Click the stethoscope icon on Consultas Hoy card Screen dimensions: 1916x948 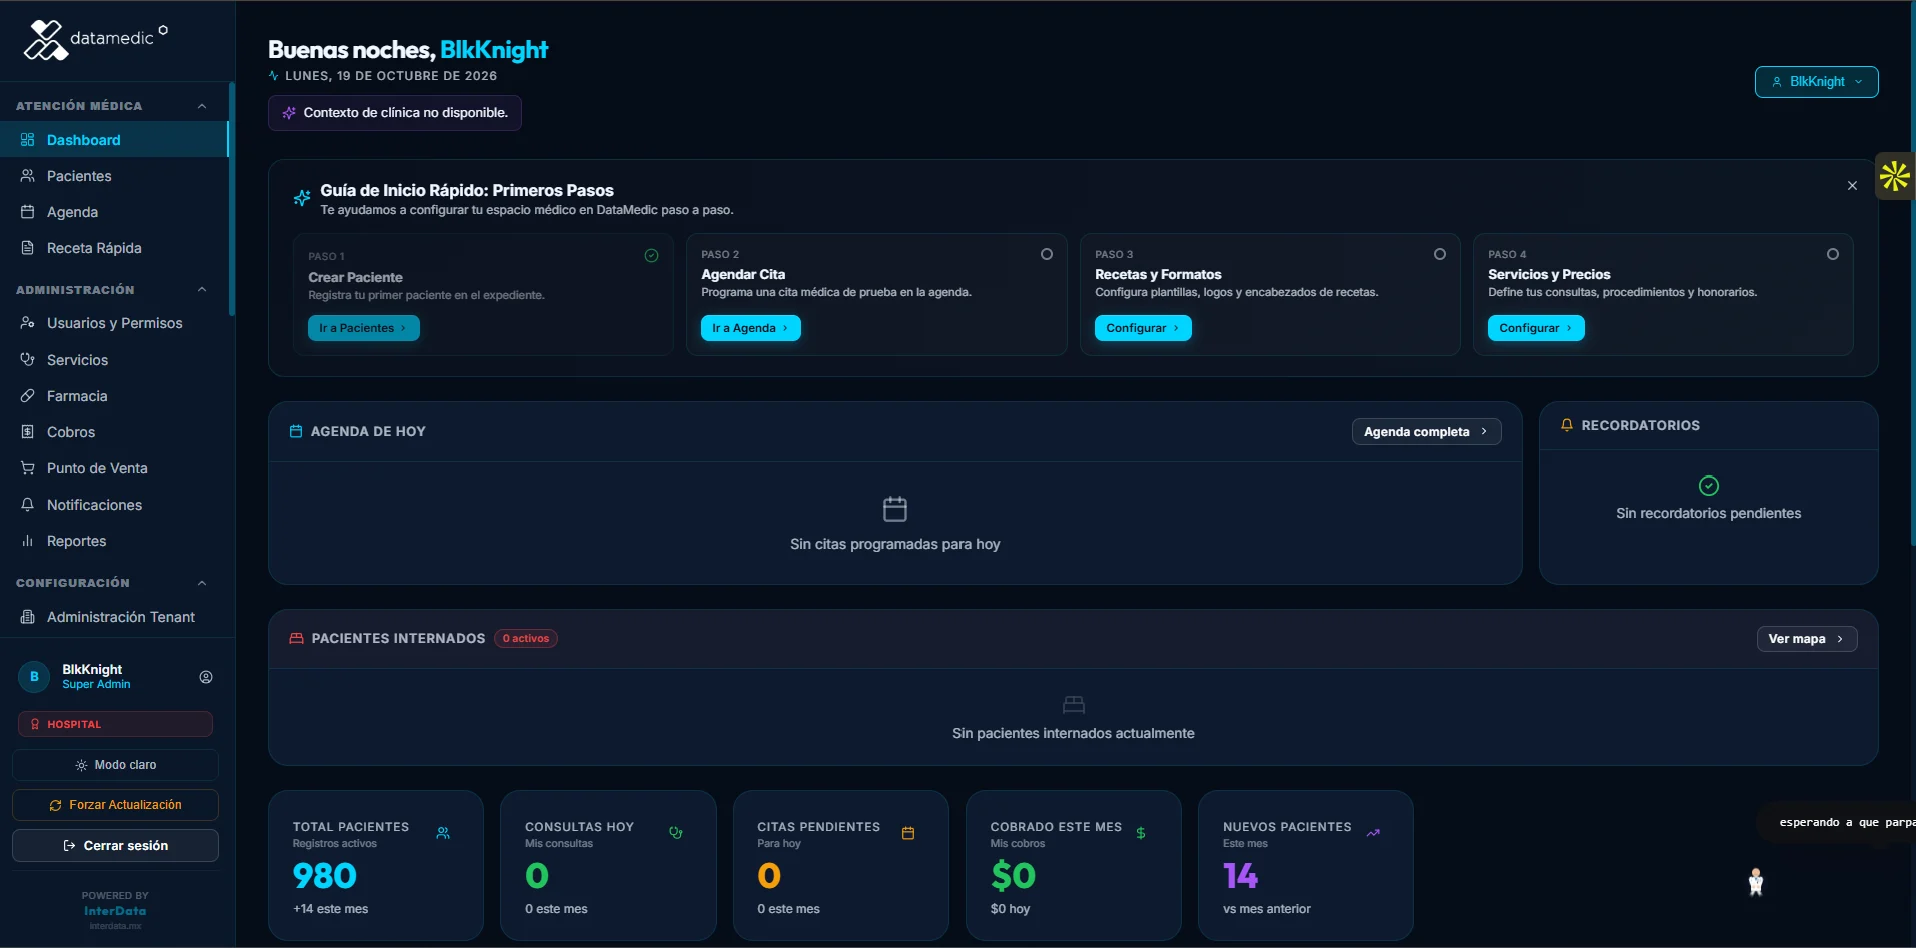point(676,833)
